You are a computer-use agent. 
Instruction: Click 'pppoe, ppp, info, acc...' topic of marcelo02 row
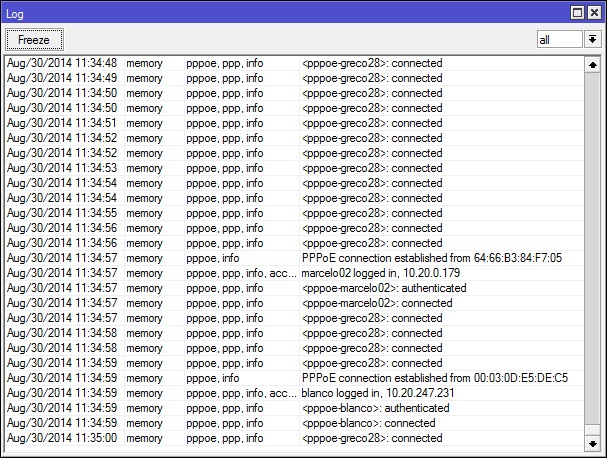(x=241, y=273)
